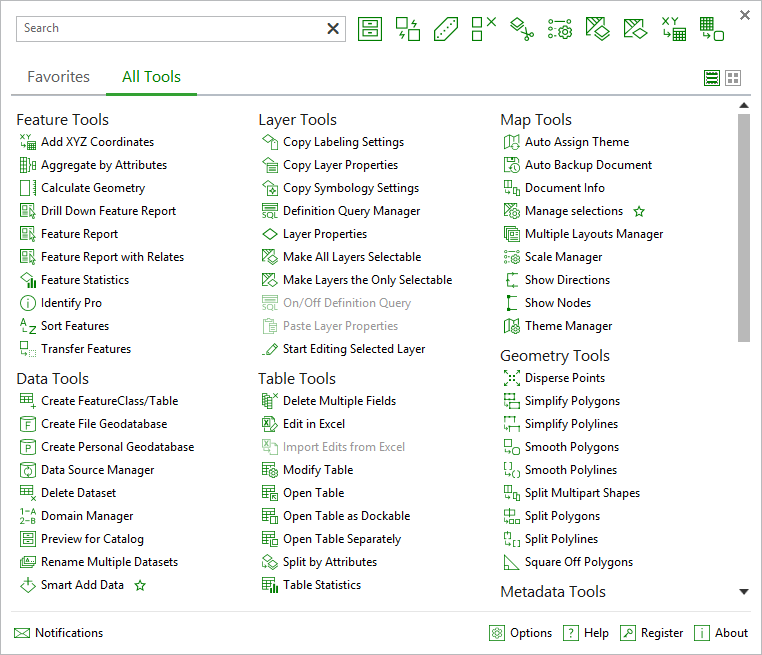Open the Options dialog
This screenshot has width=762, height=655.
(x=520, y=633)
